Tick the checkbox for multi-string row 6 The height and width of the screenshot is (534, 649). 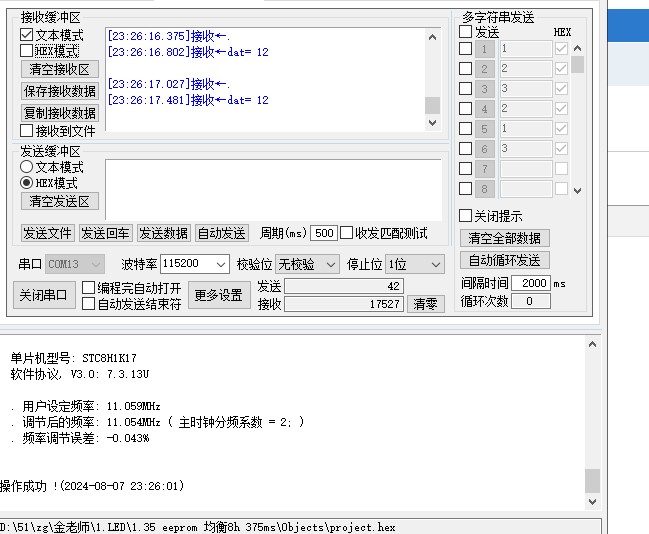click(465, 148)
